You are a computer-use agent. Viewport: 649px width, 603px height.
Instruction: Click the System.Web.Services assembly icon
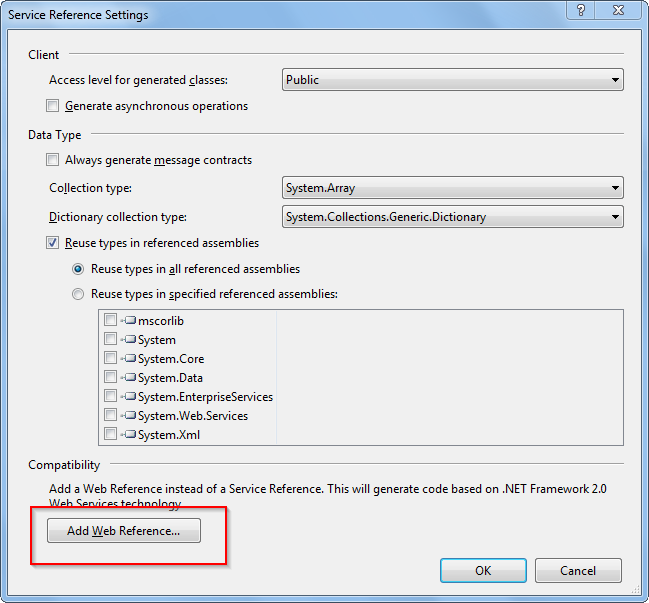pos(129,415)
